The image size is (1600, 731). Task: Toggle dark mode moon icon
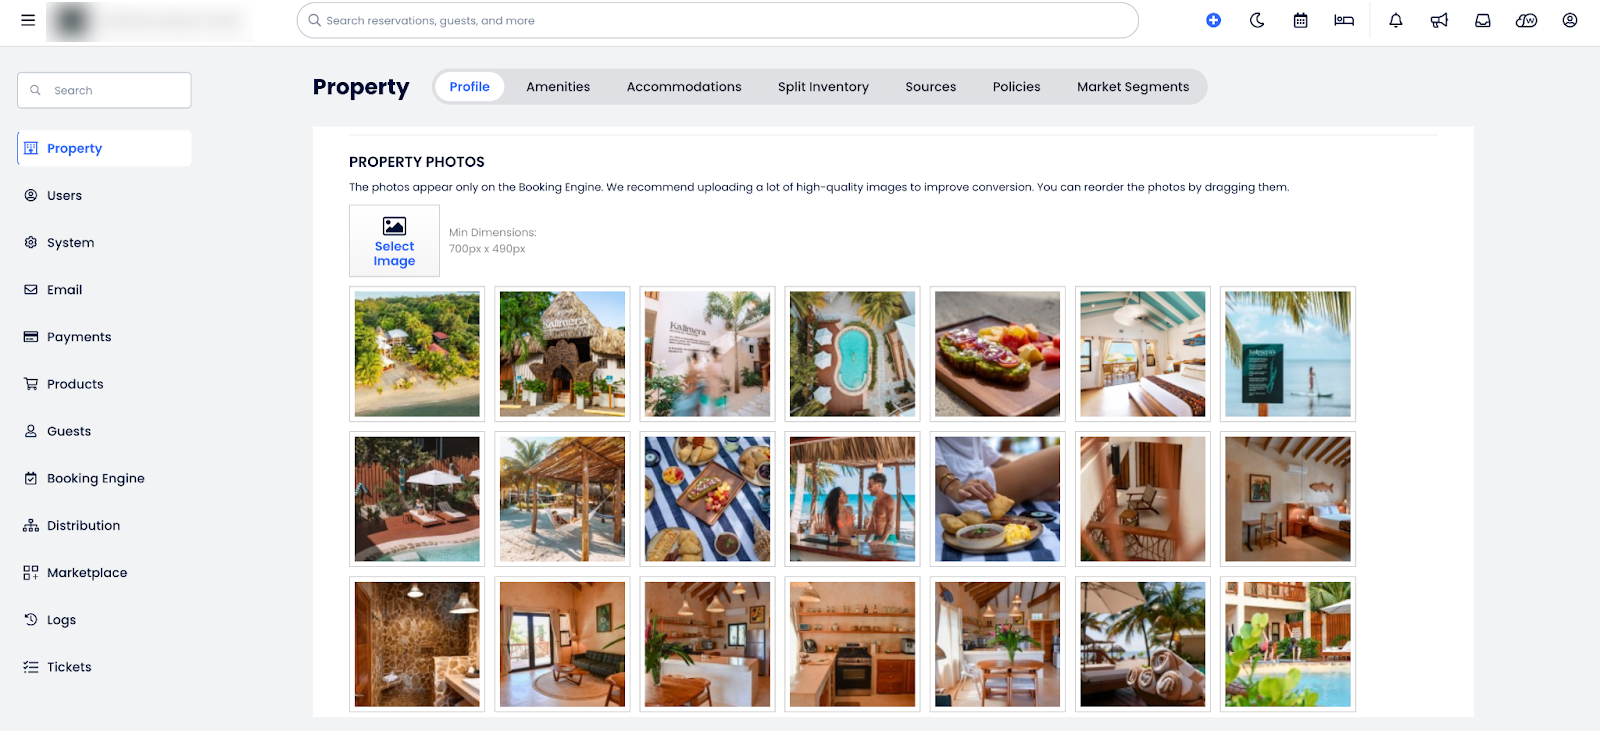1257,20
